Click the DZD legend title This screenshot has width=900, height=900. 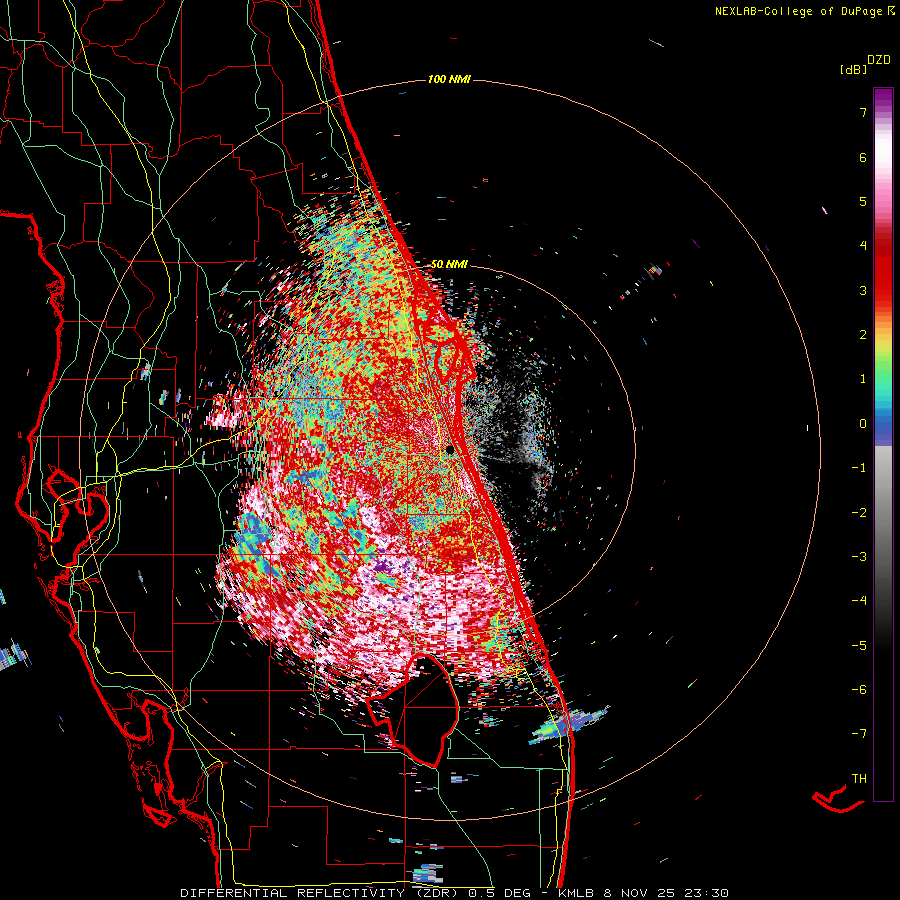pos(879,60)
